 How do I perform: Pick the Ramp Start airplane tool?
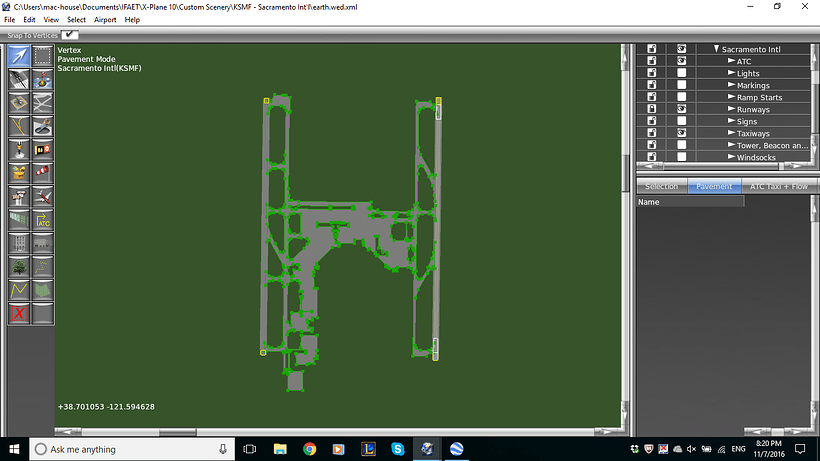click(x=42, y=197)
